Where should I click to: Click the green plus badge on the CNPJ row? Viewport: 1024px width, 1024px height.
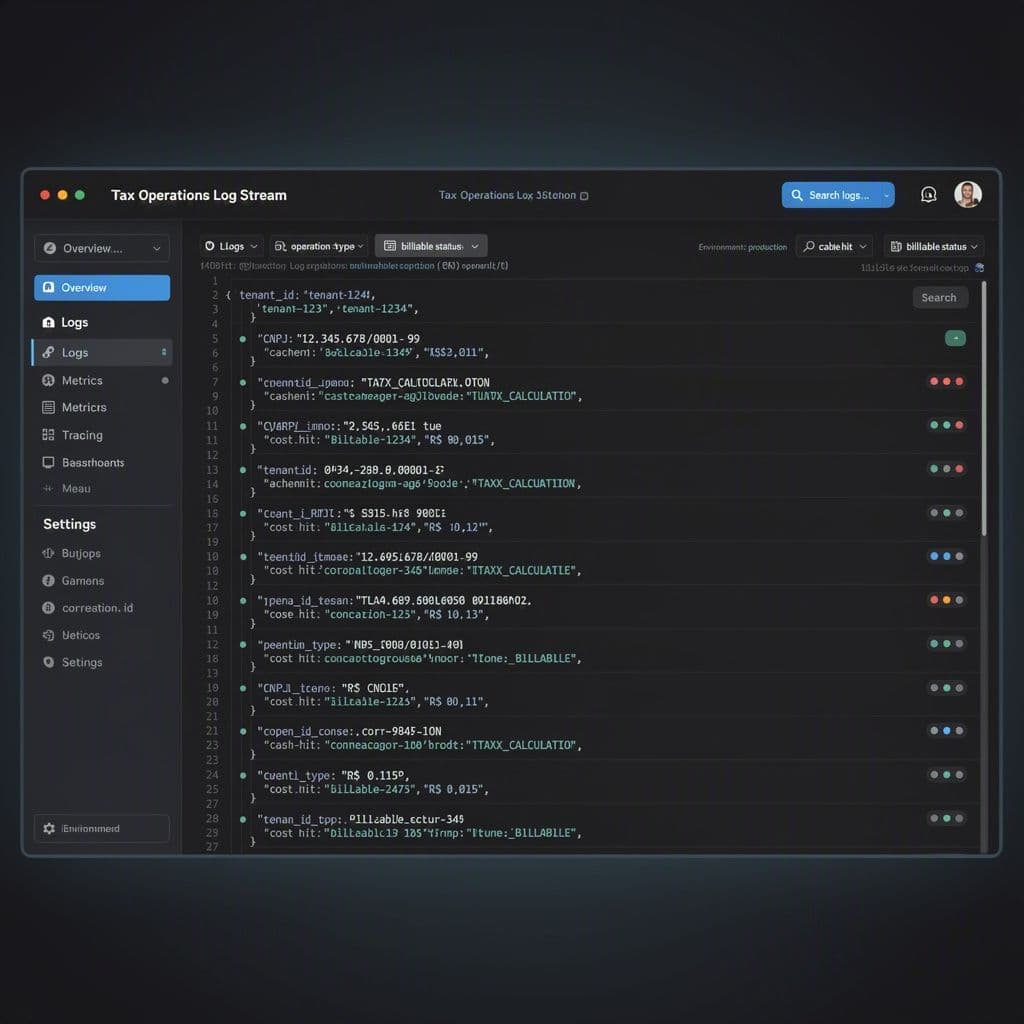tap(955, 338)
